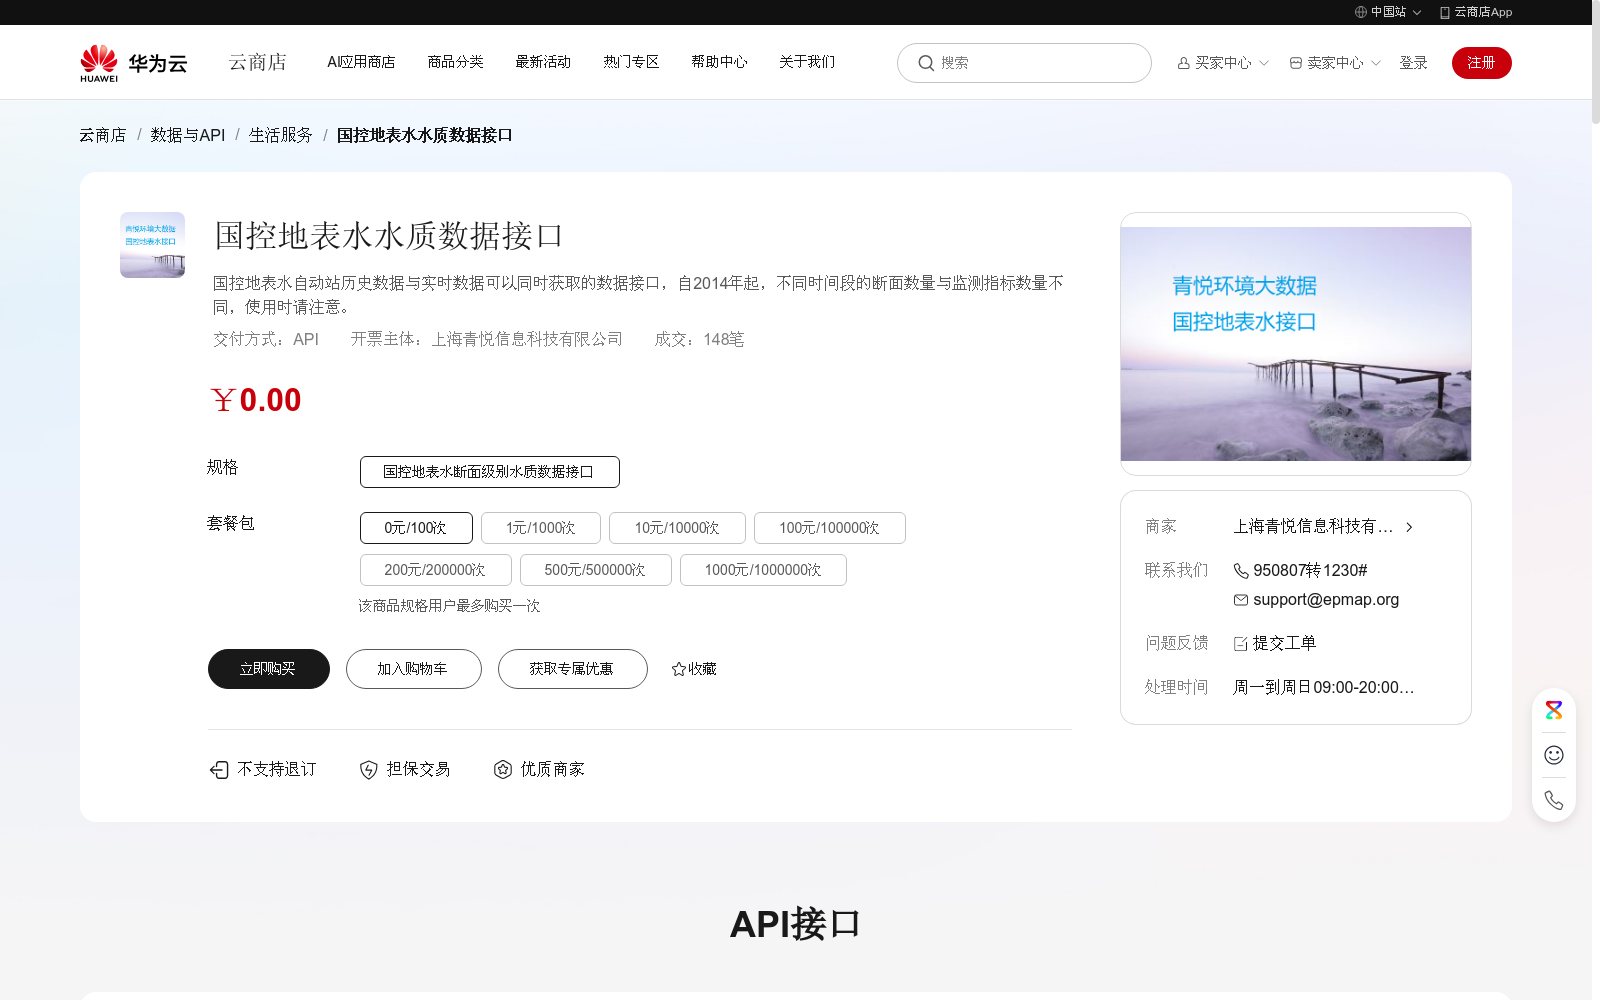Click the small product thumbnail beside title
Image resolution: width=1600 pixels, height=1000 pixels.
(x=152, y=245)
